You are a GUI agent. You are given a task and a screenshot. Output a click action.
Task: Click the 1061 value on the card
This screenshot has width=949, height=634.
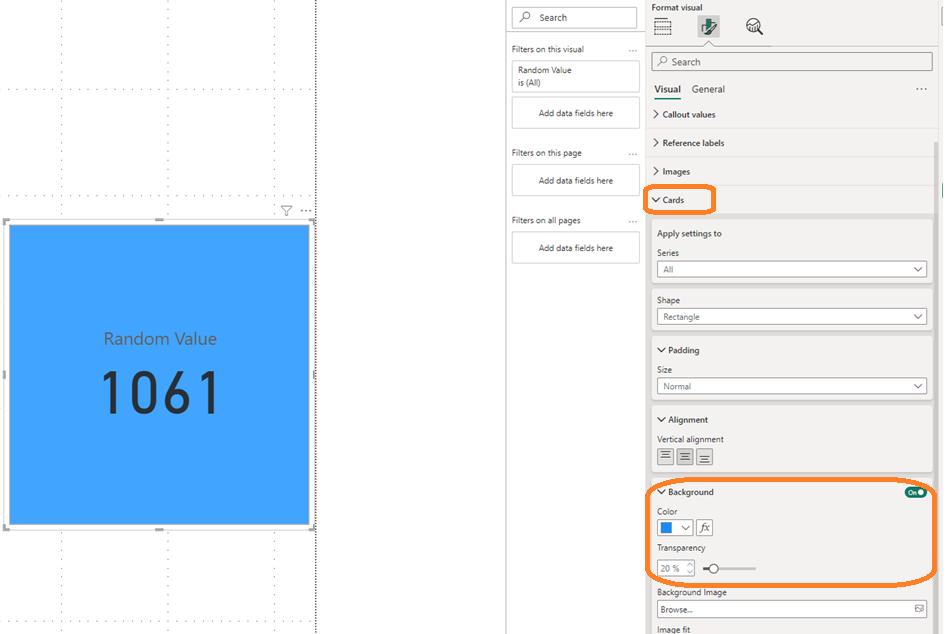[160, 393]
